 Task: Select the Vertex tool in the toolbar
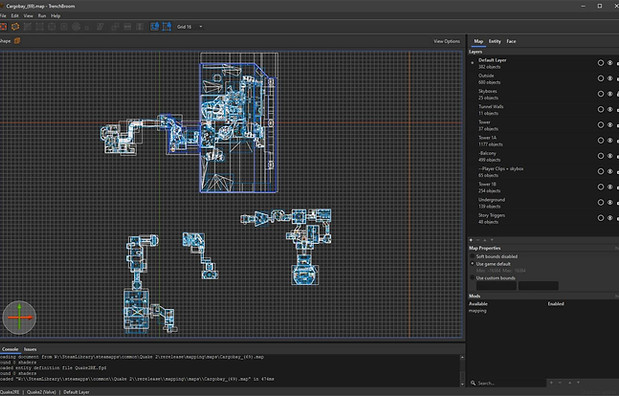[39, 26]
